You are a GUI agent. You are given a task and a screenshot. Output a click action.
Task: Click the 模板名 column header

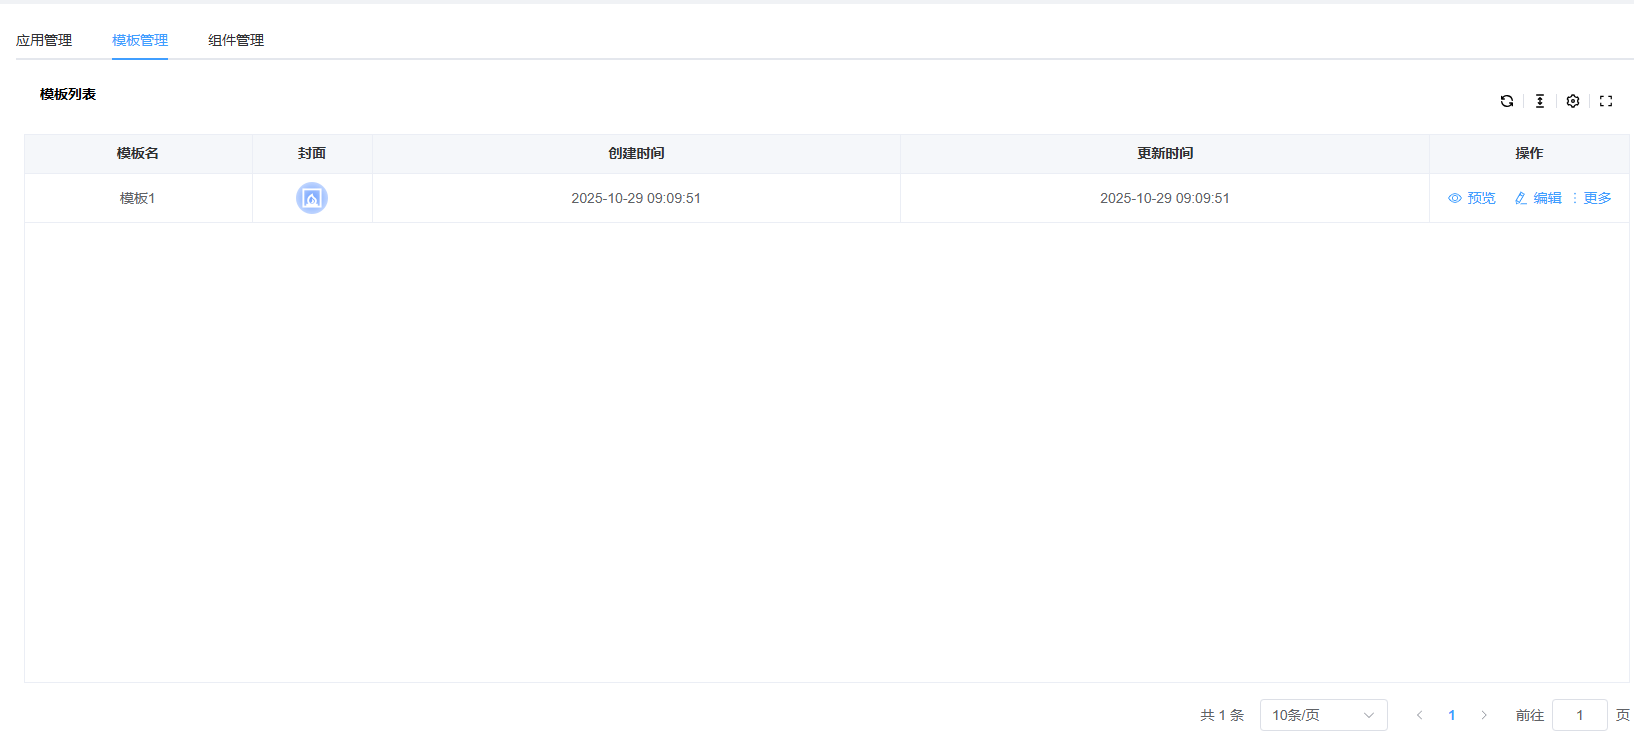pos(138,153)
